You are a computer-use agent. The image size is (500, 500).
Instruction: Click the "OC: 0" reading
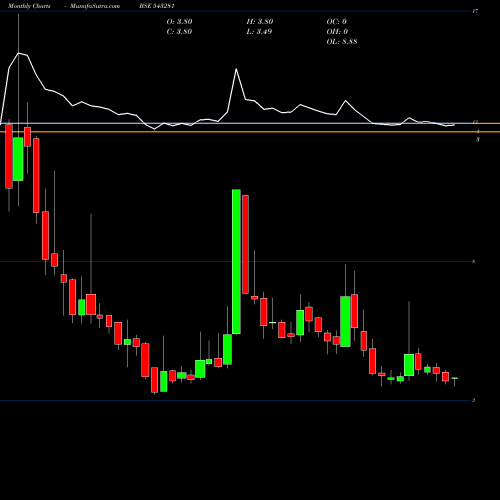click(337, 22)
